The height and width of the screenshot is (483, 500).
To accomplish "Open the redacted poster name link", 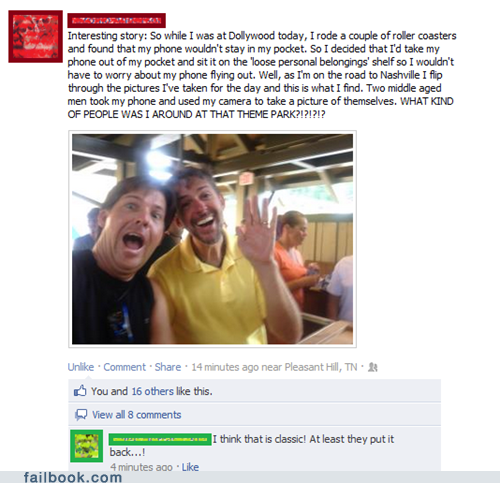I will tap(116, 21).
